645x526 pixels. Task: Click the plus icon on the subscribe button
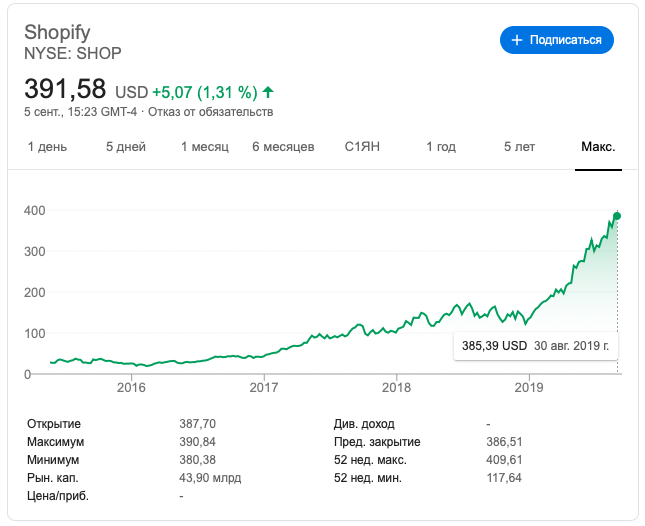pos(517,40)
